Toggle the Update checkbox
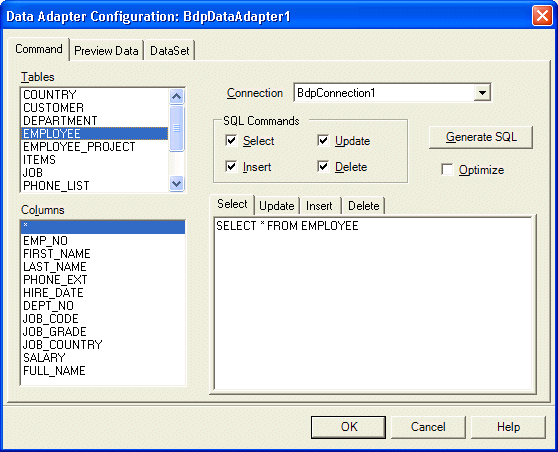 pyautogui.click(x=323, y=141)
